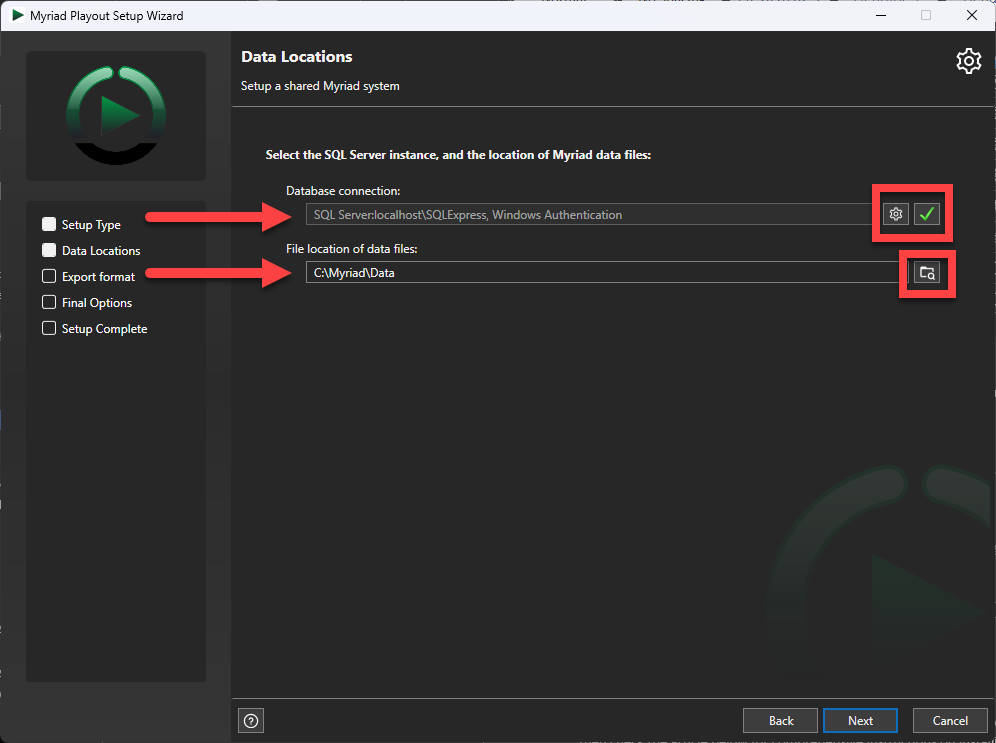Click the Myriad play logo in the sidebar
Viewport: 996px width, 743px height.
[116, 116]
